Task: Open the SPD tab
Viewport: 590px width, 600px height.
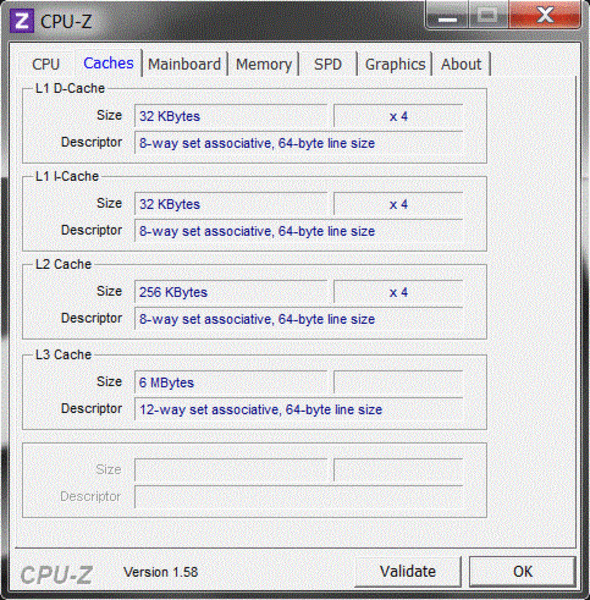Action: pos(328,64)
